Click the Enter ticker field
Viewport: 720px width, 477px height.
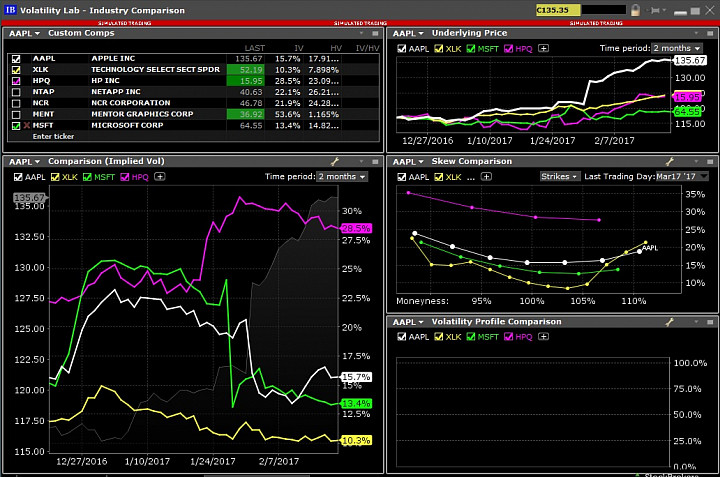click(x=53, y=136)
